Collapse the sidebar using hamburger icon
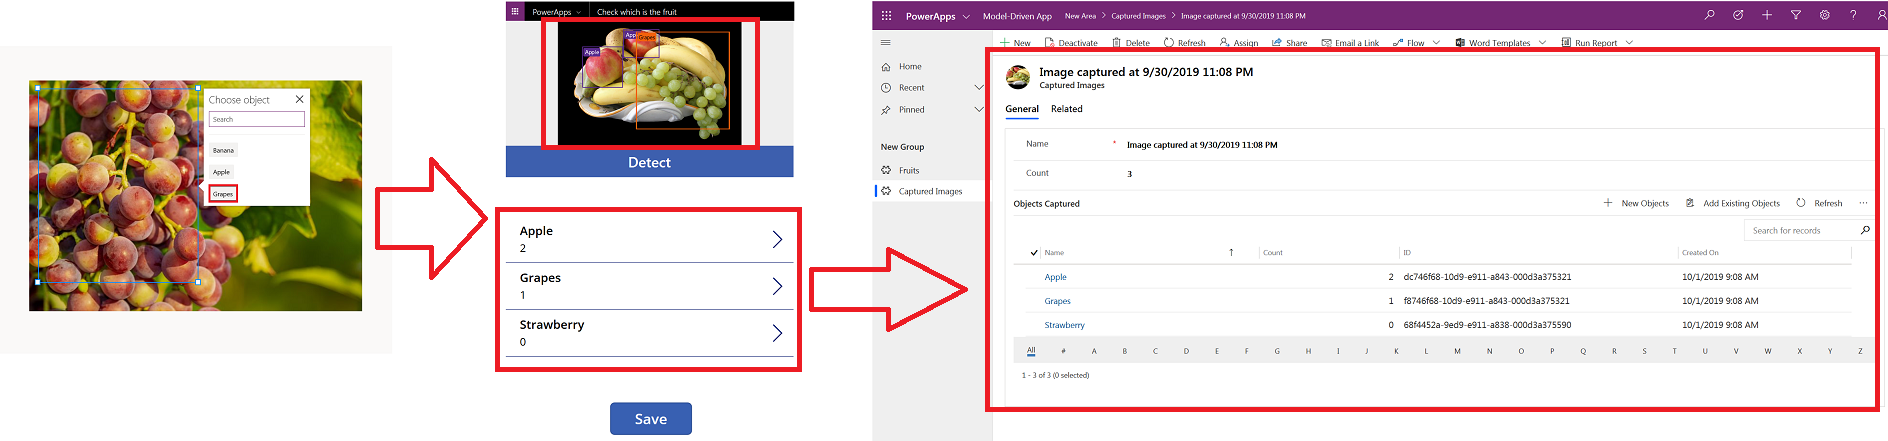Screen dimensions: 1888x441 click(x=885, y=43)
